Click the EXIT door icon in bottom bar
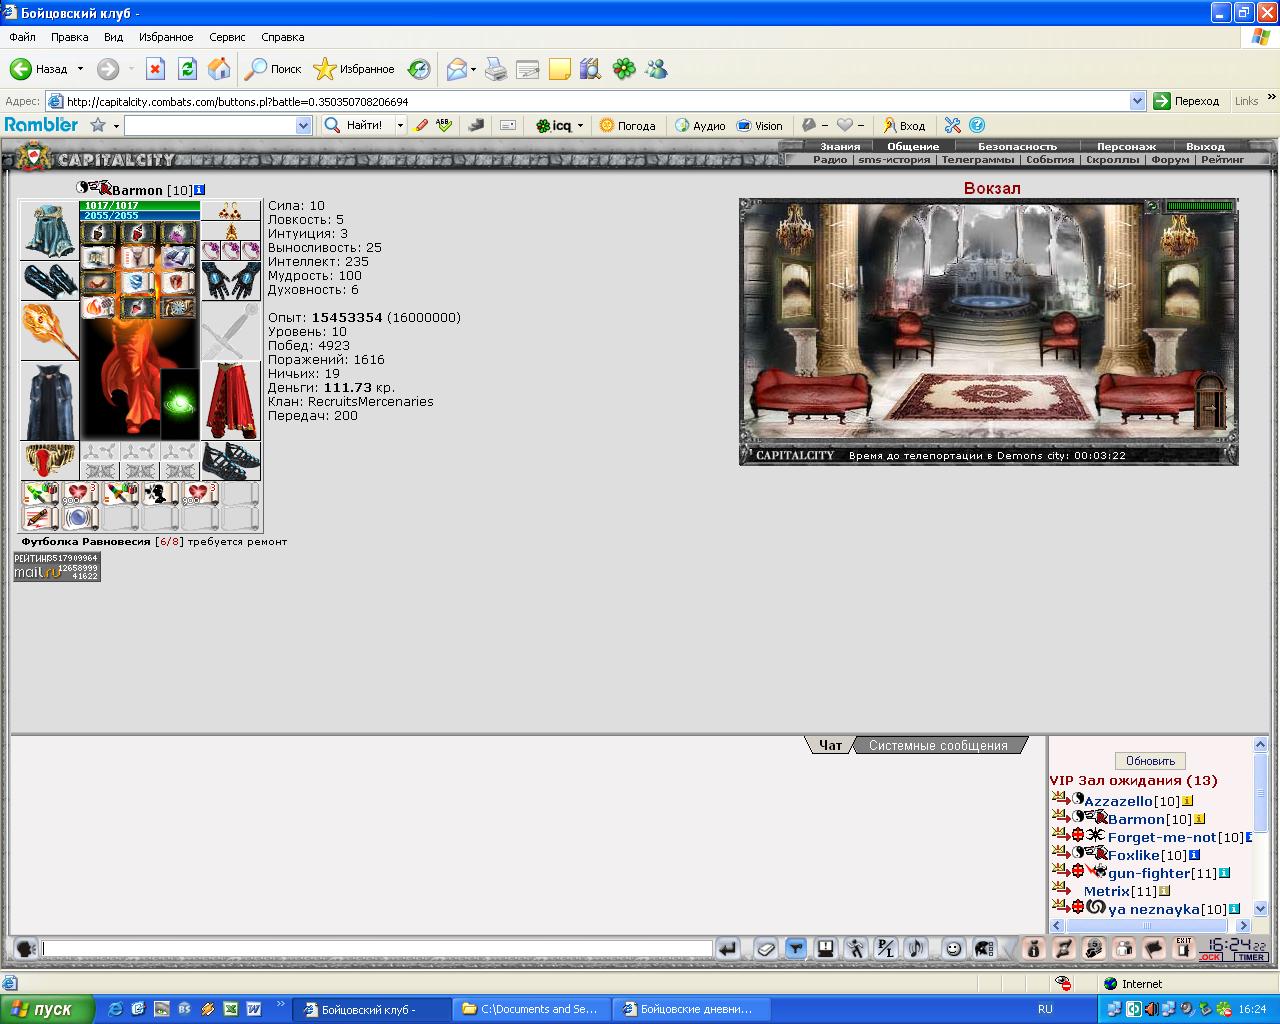1280x1024 pixels. tap(1184, 948)
